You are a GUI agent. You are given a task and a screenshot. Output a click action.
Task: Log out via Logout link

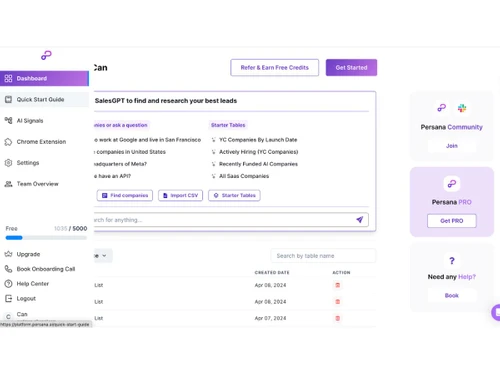pos(26,298)
